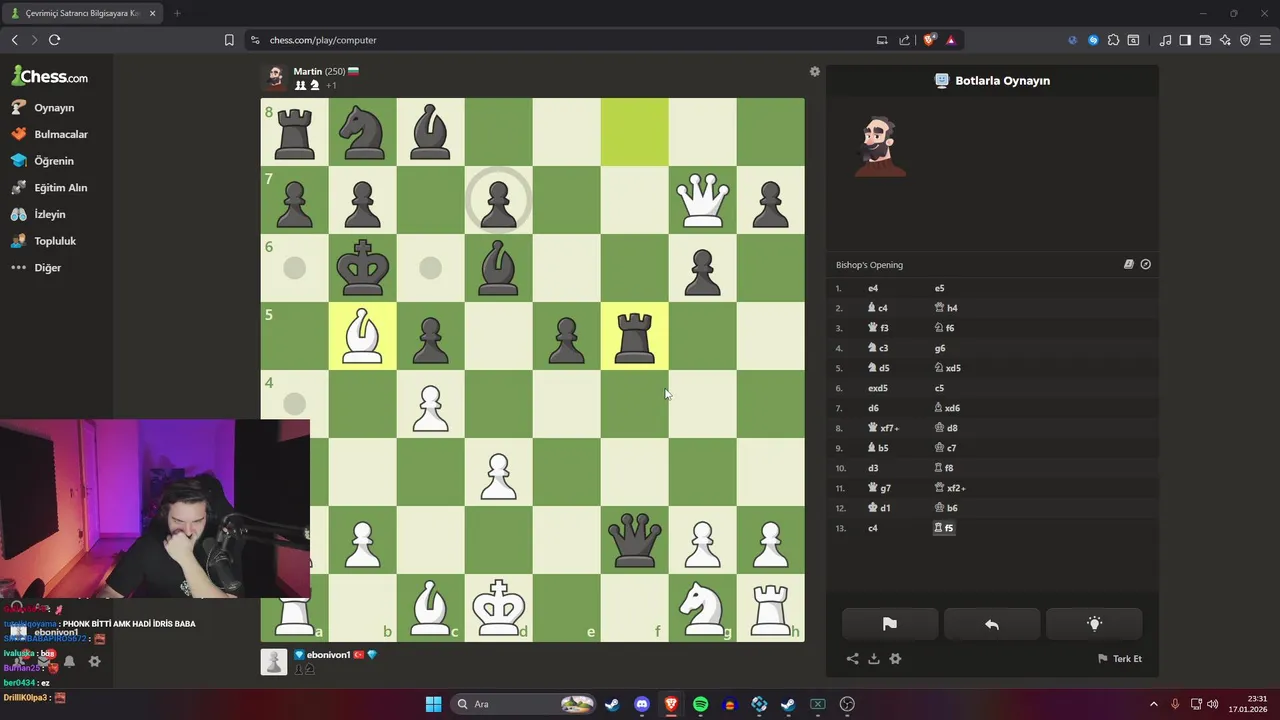Click the Chess.com logo
The height and width of the screenshot is (720, 1280).
tap(50, 76)
